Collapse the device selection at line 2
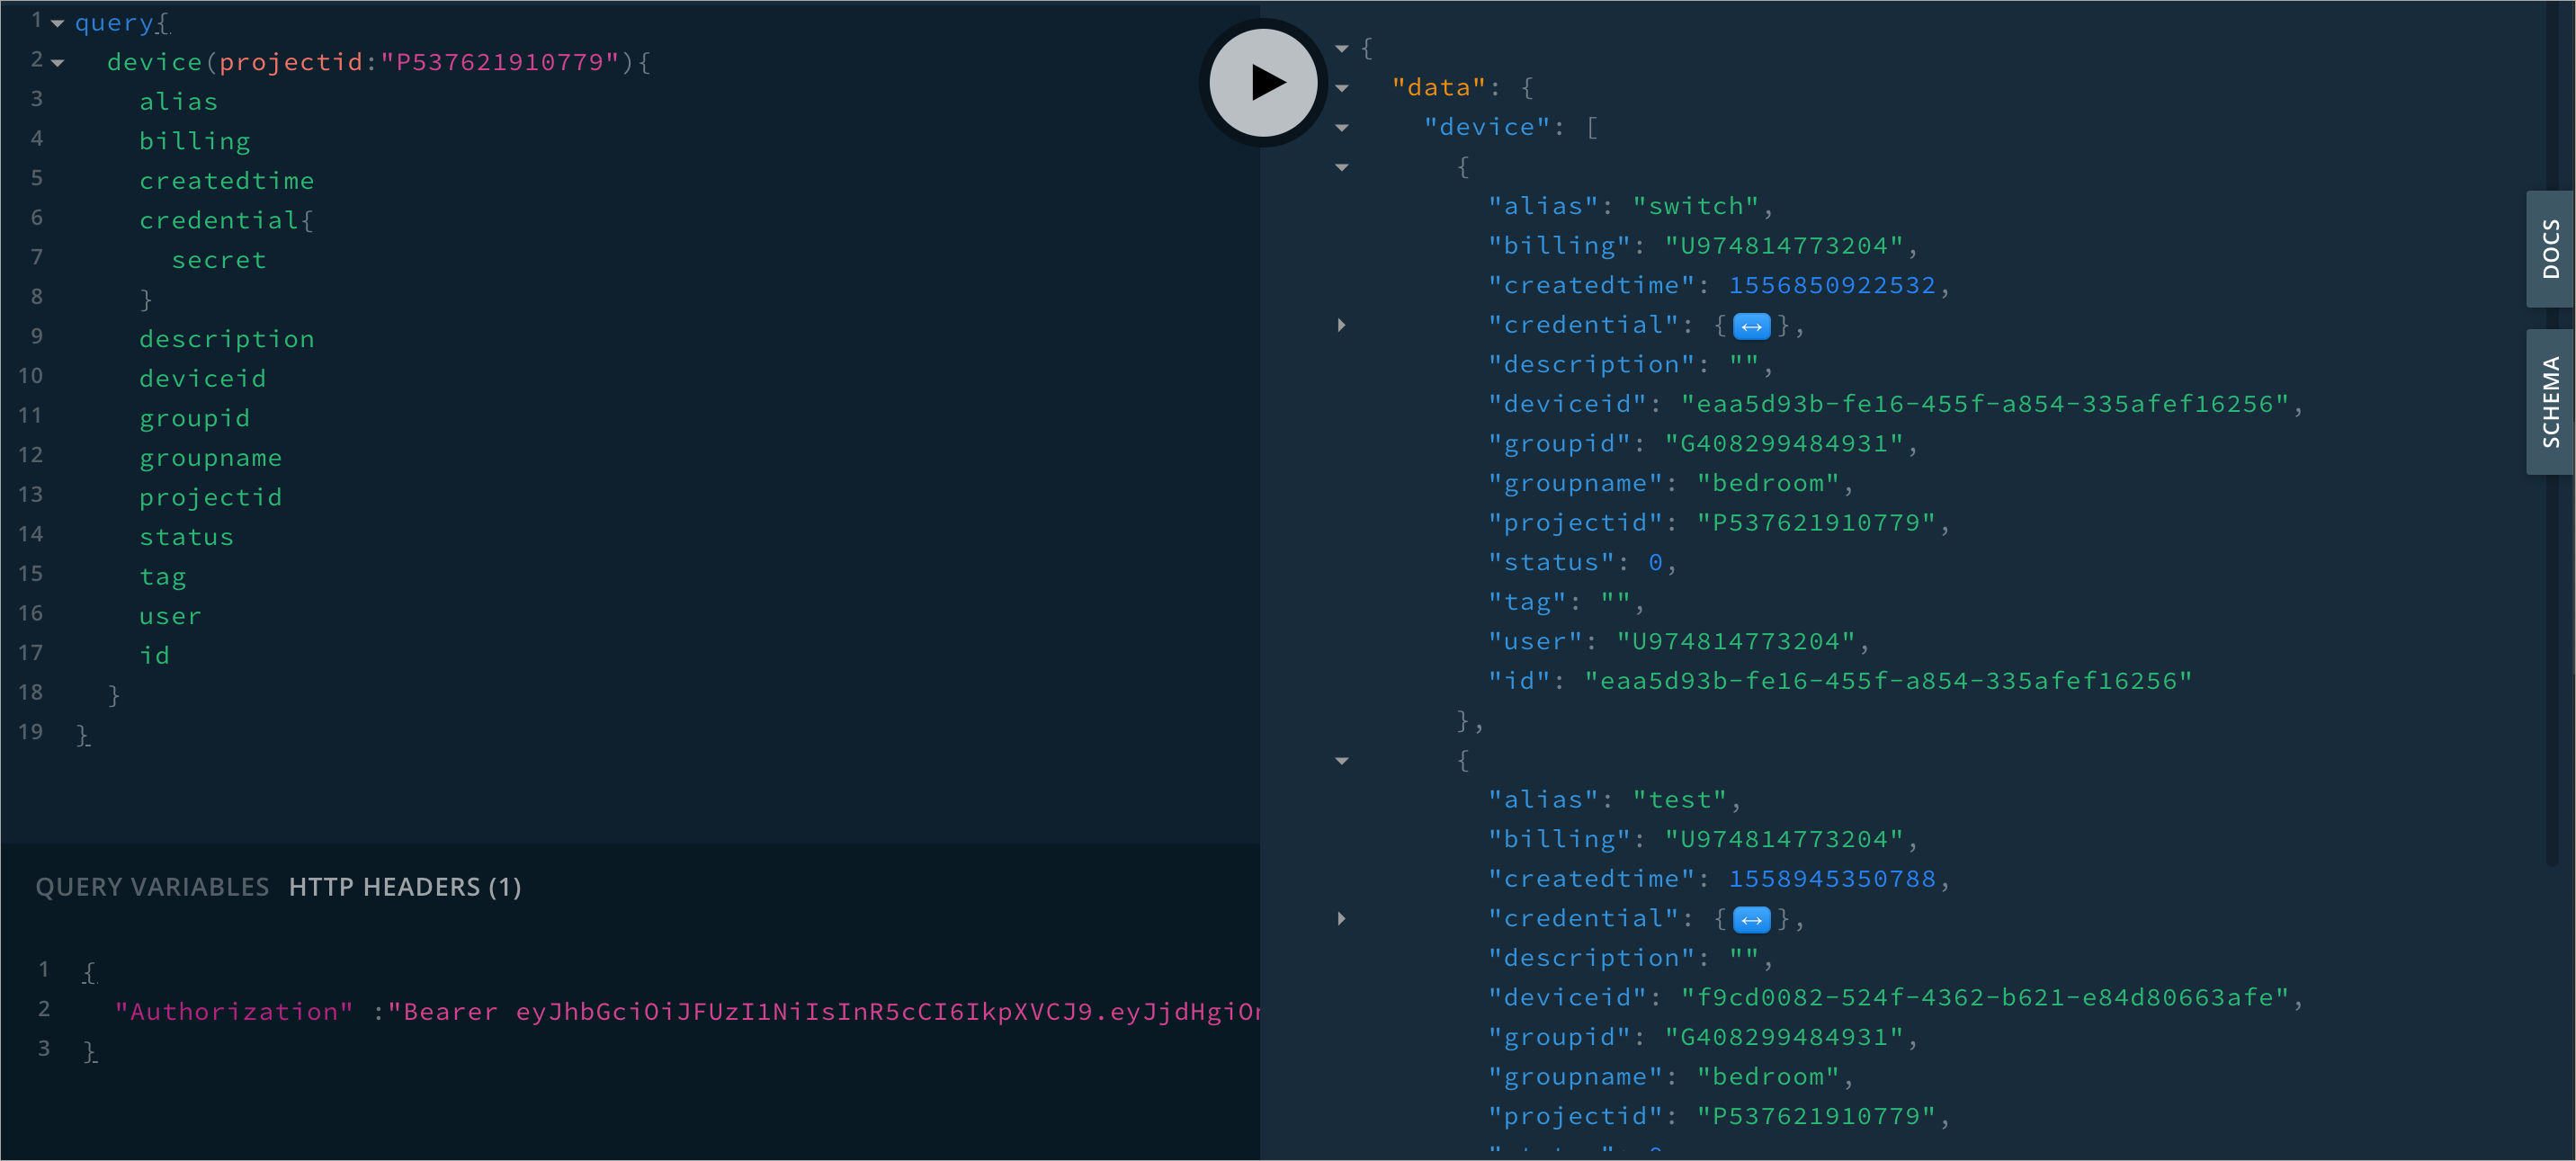The image size is (2576, 1161). coord(58,63)
